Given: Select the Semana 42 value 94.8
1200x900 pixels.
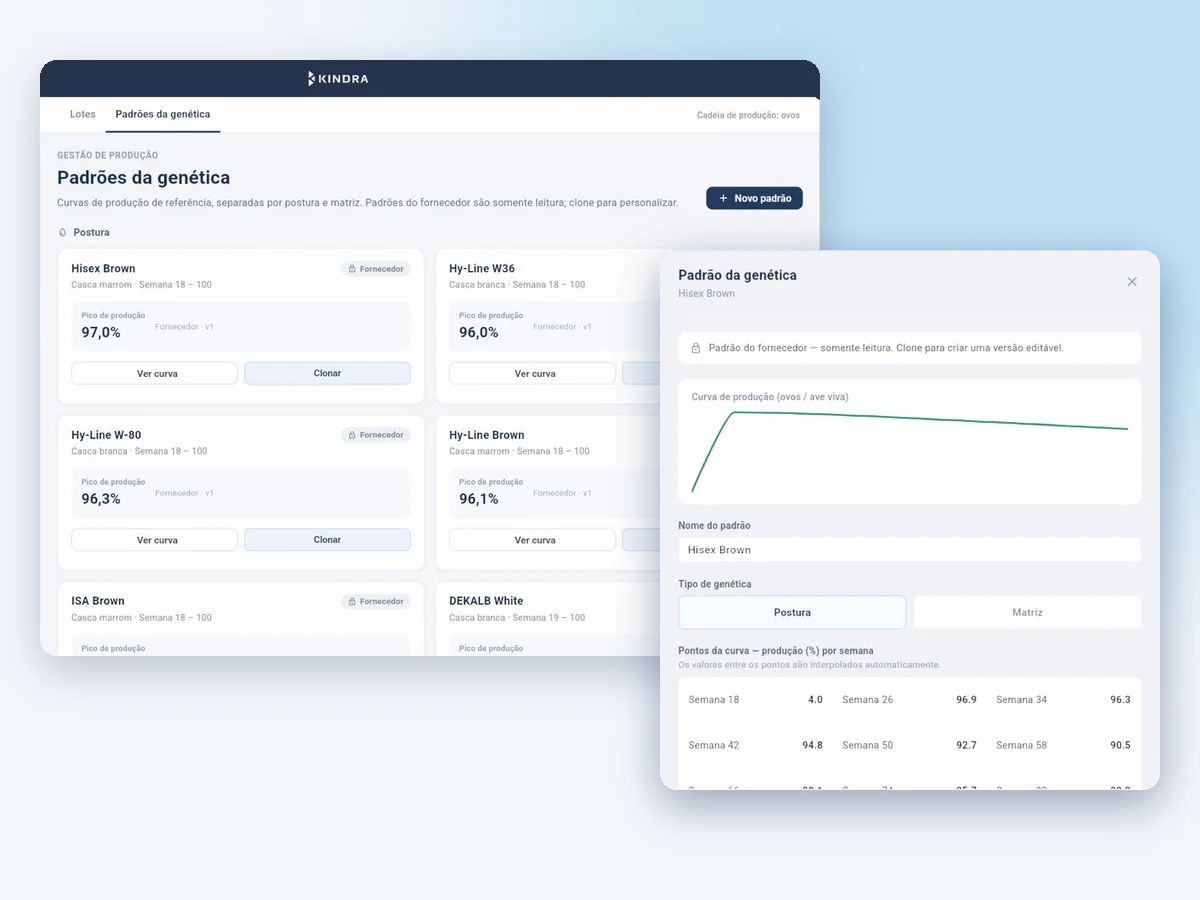Looking at the screenshot, I should 812,745.
